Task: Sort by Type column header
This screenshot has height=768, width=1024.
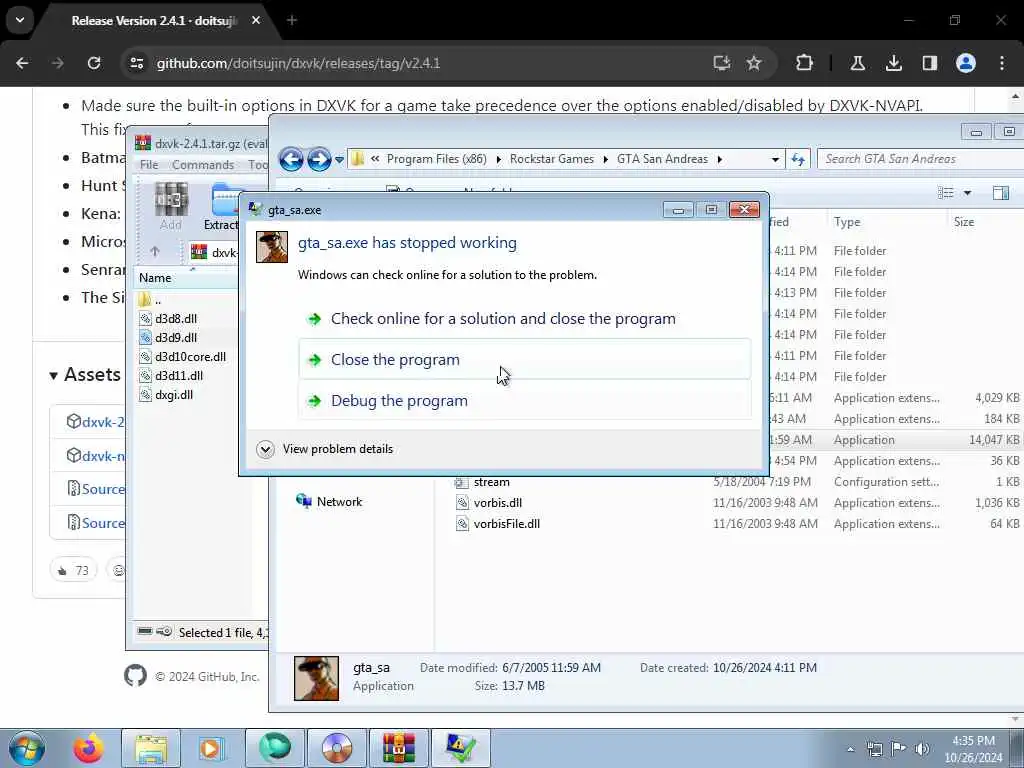Action: 847,222
